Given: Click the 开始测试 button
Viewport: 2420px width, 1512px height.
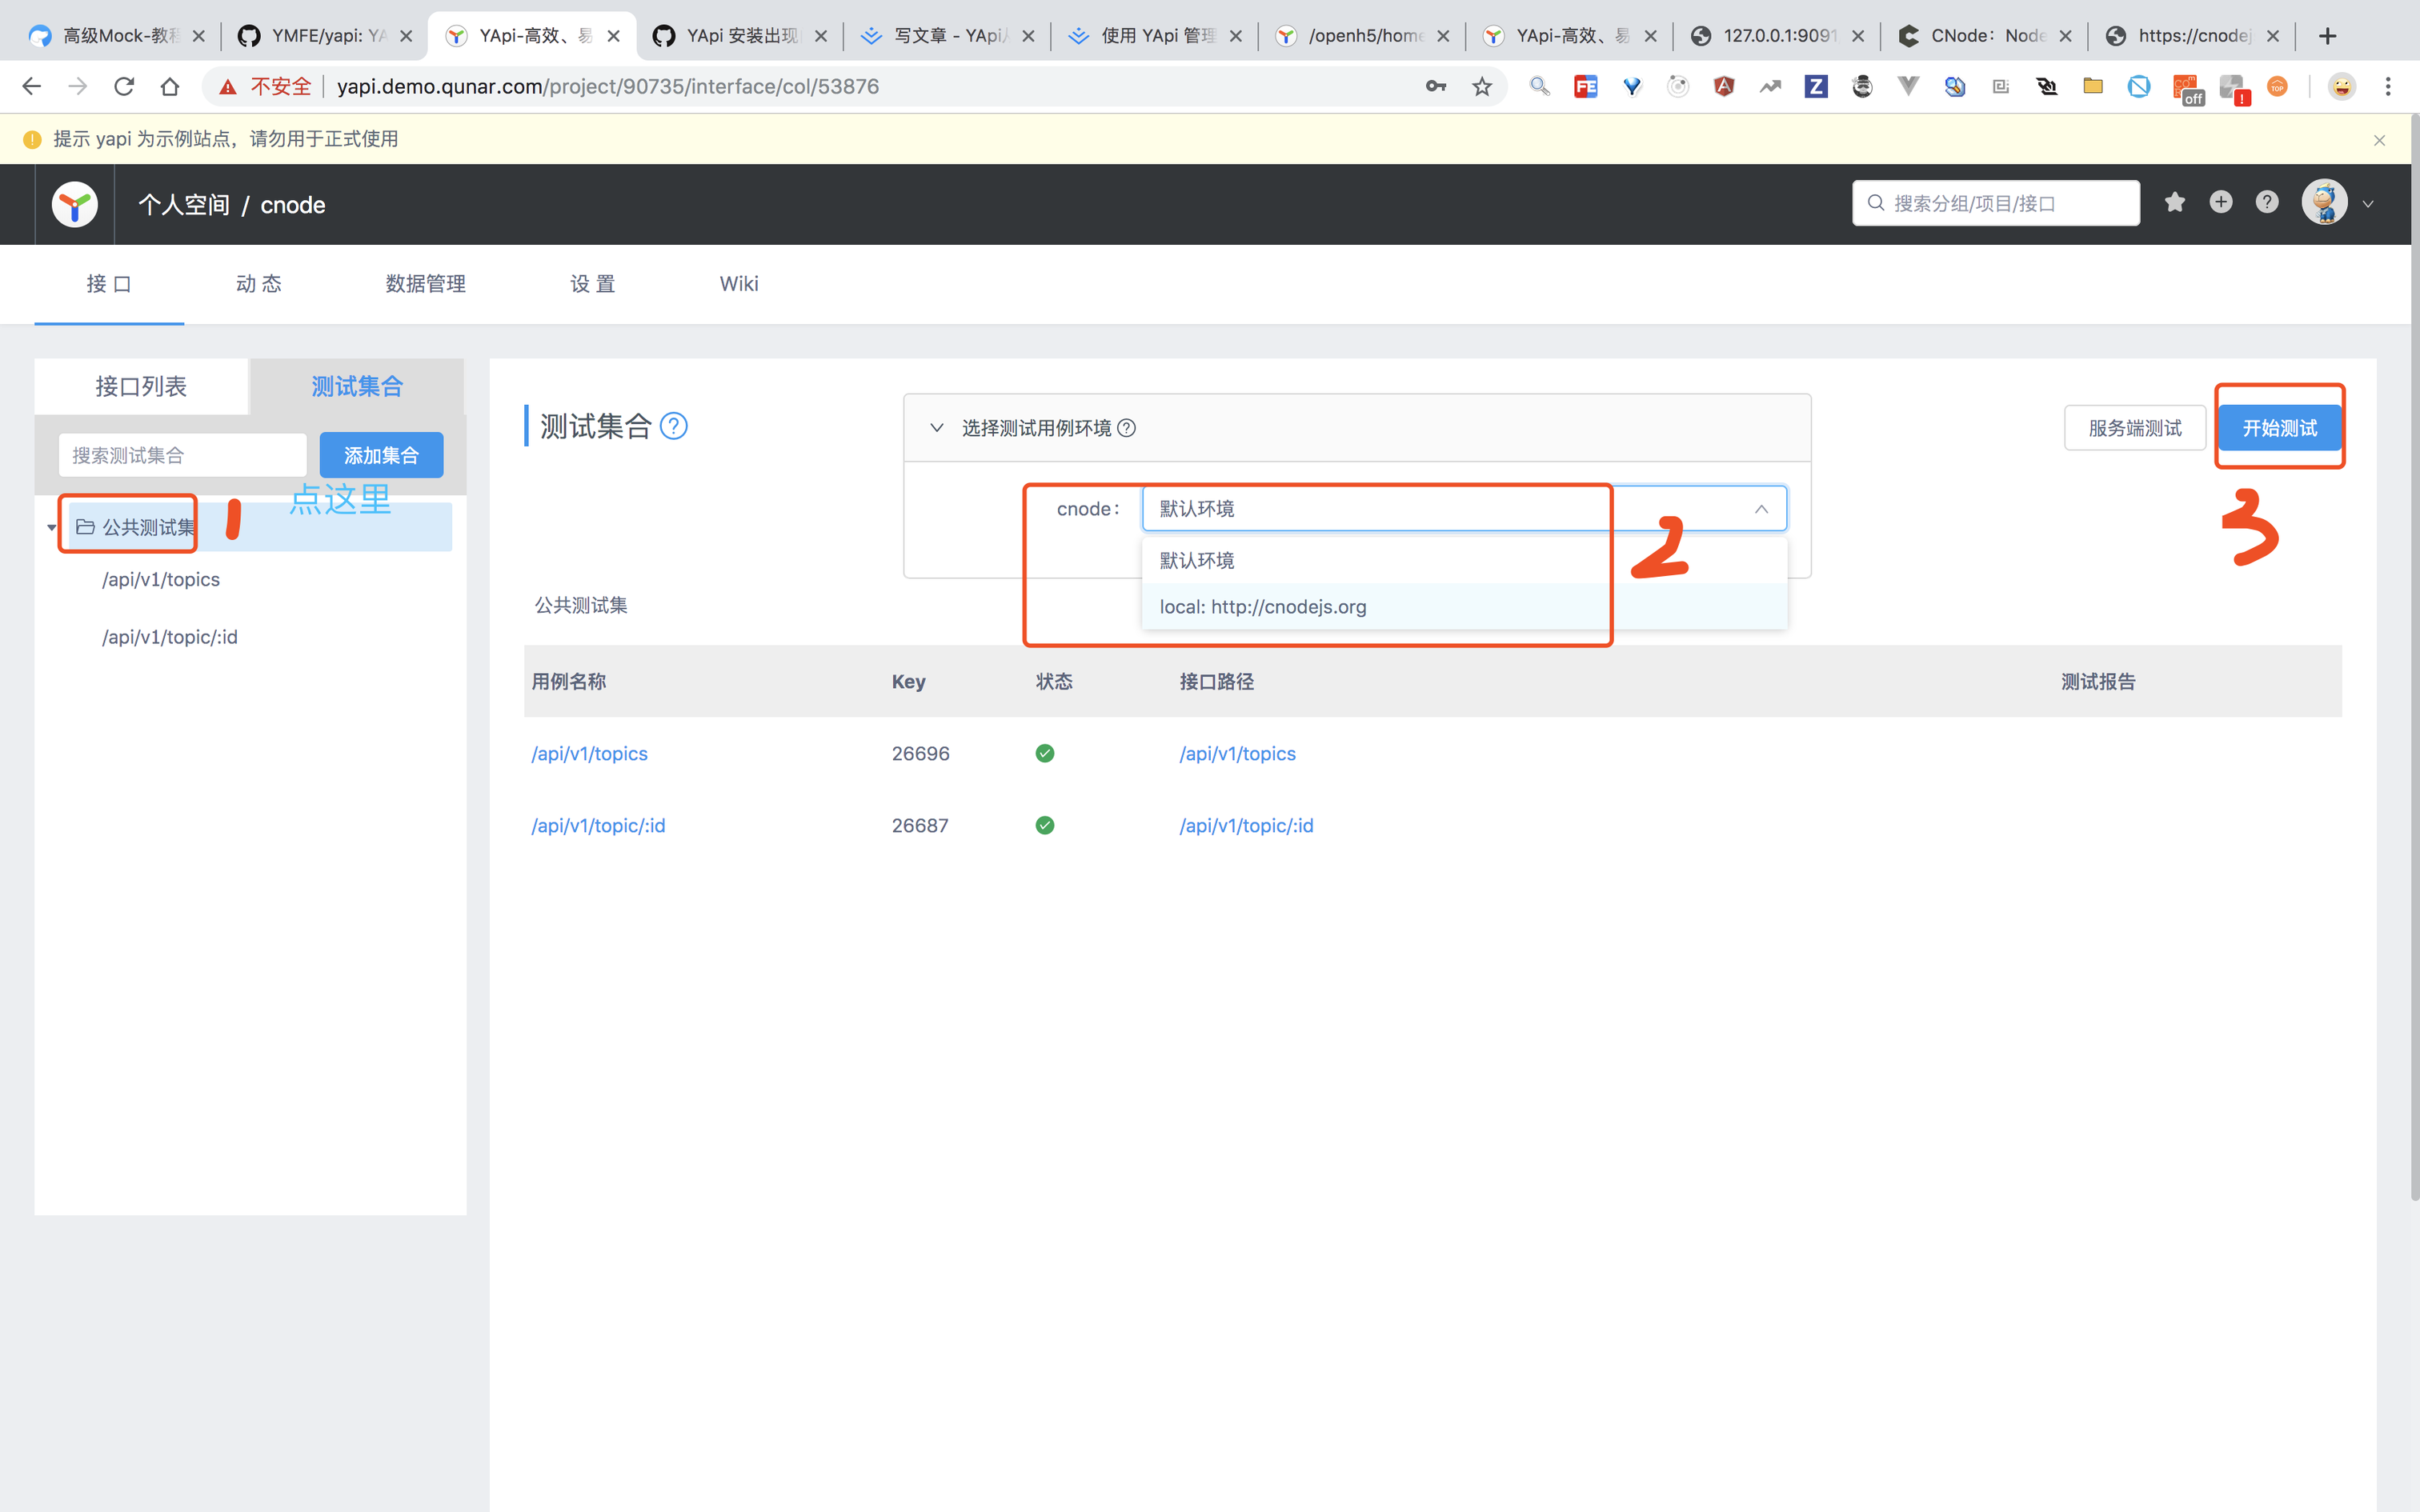Looking at the screenshot, I should click(x=2279, y=428).
